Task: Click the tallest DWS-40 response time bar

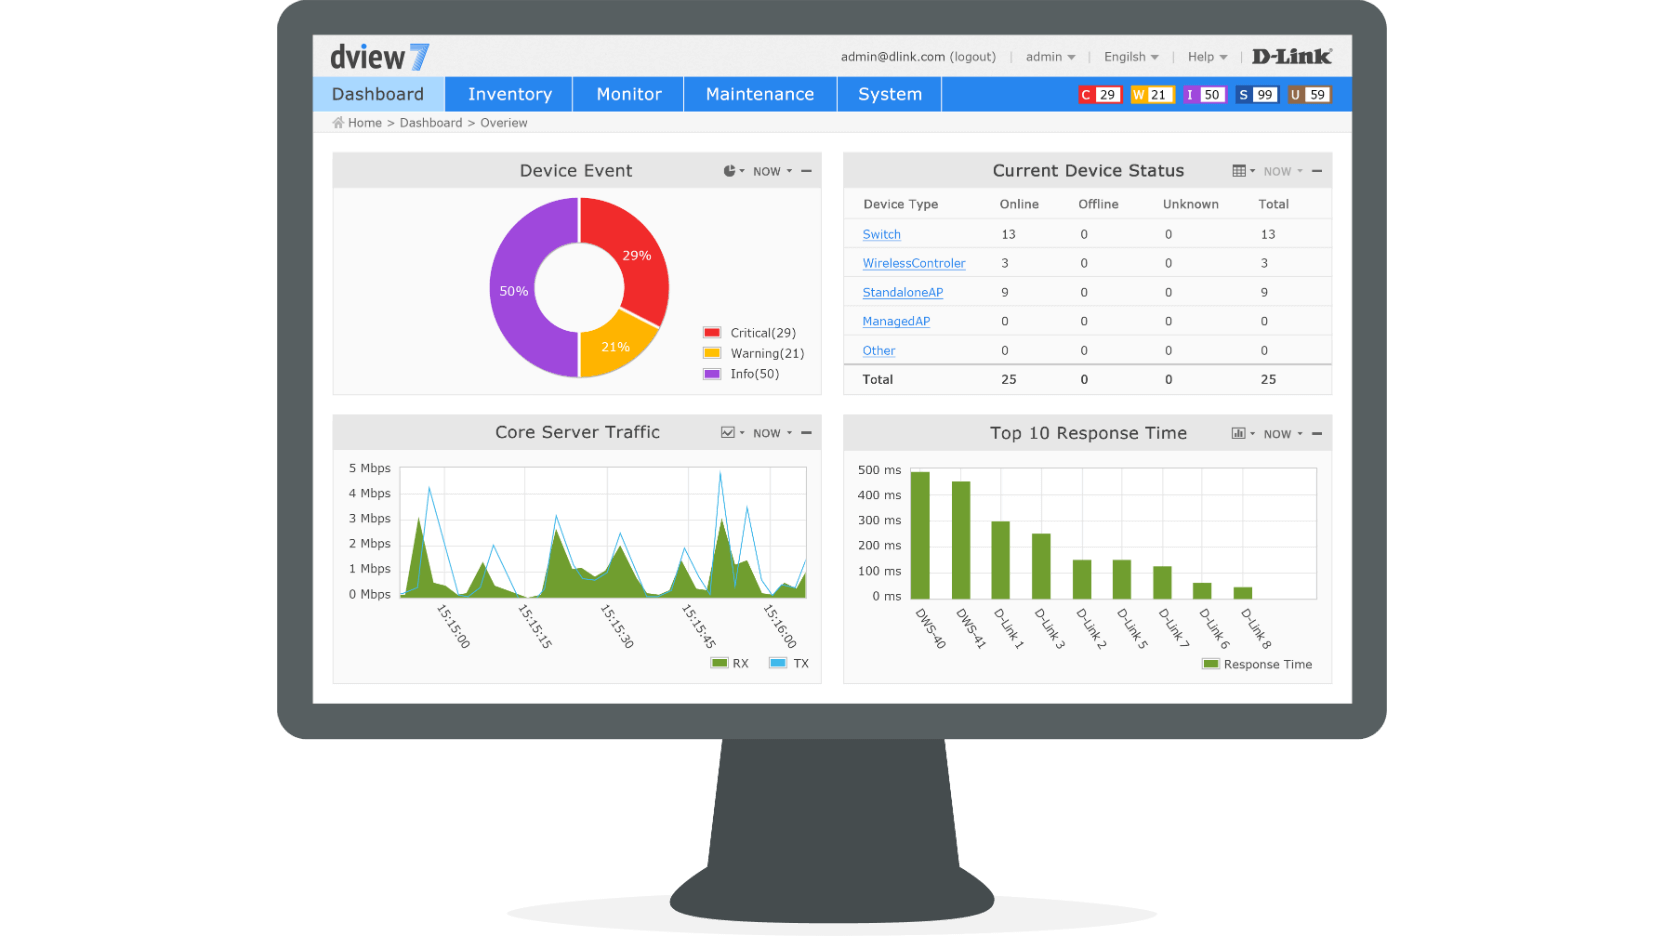Action: pos(920,535)
